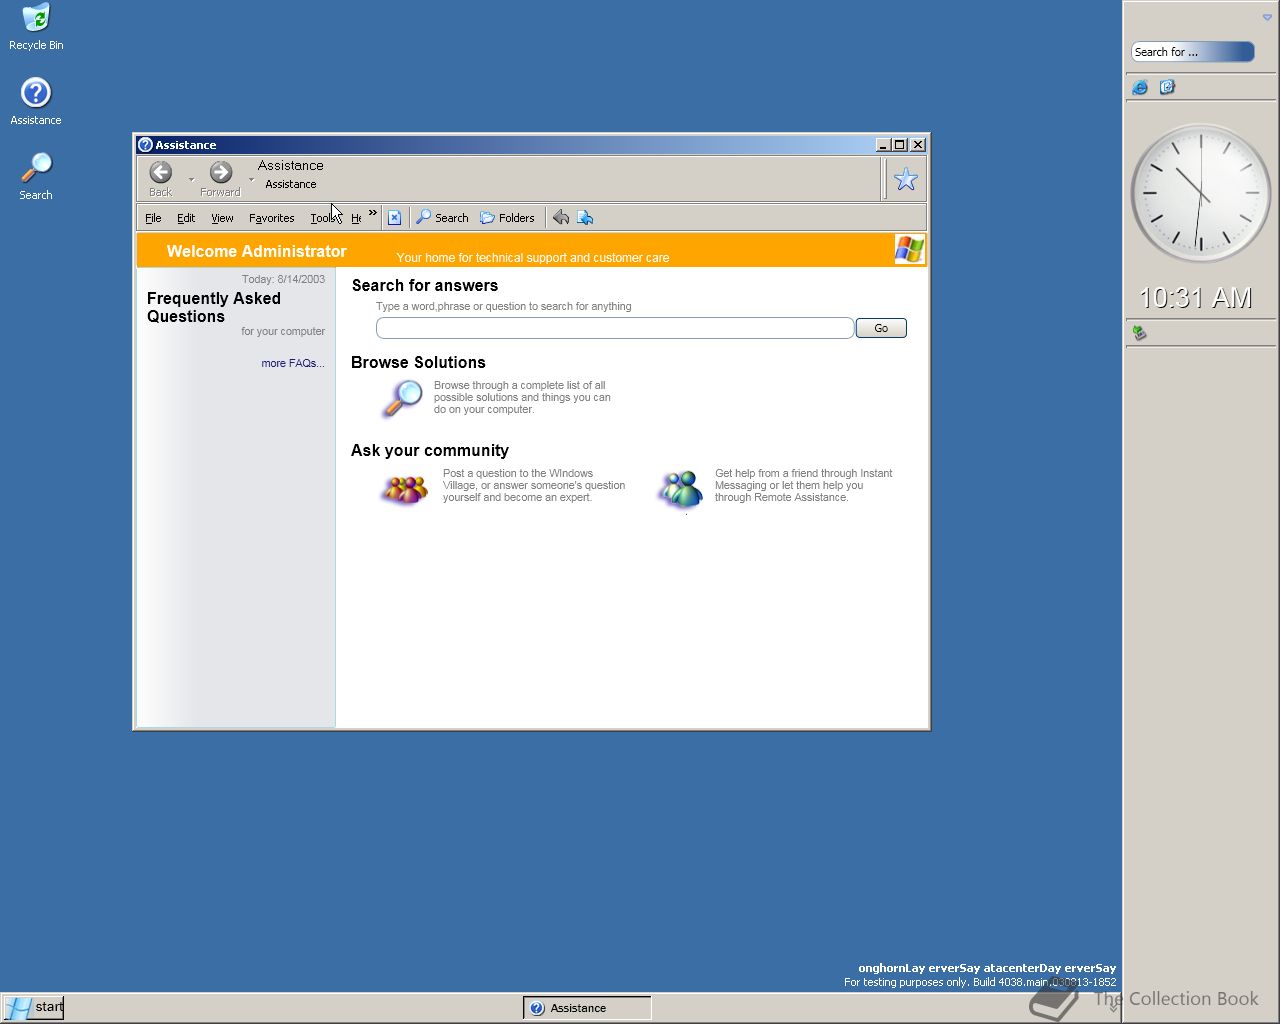Open the Tools menu
Screen dimensions: 1280x1024
(323, 218)
